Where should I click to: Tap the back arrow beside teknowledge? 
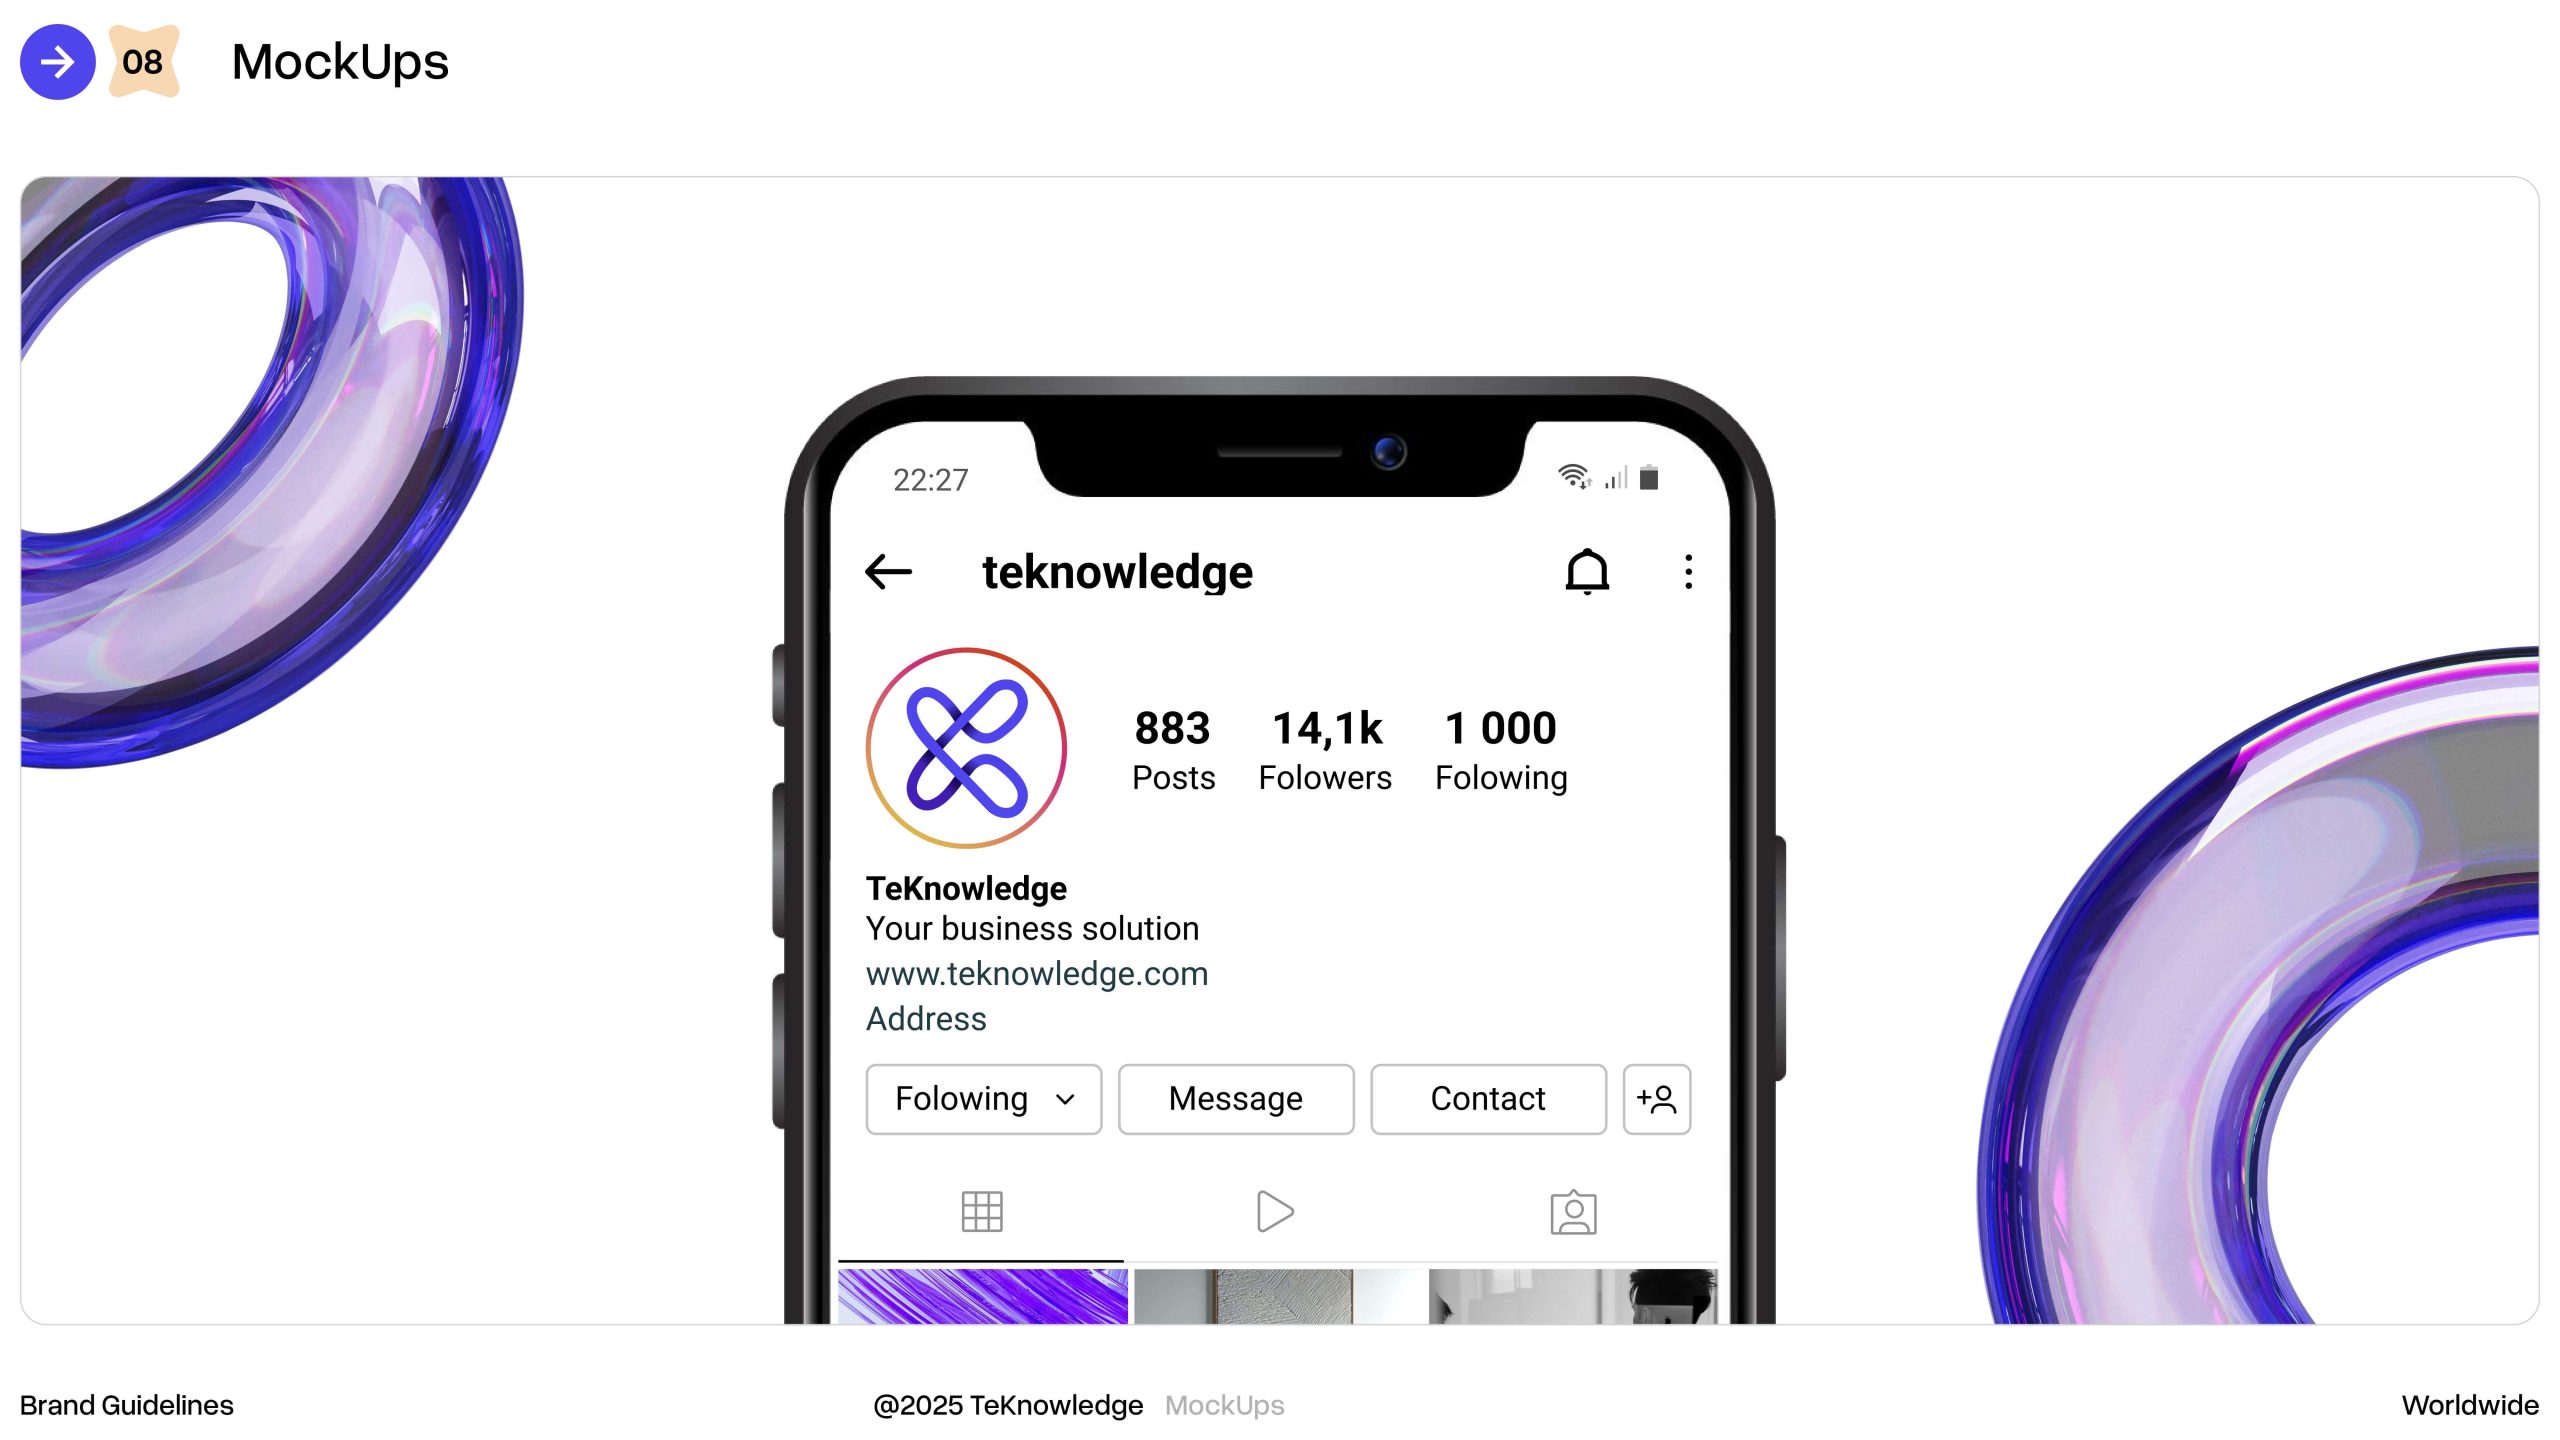pyautogui.click(x=888, y=572)
